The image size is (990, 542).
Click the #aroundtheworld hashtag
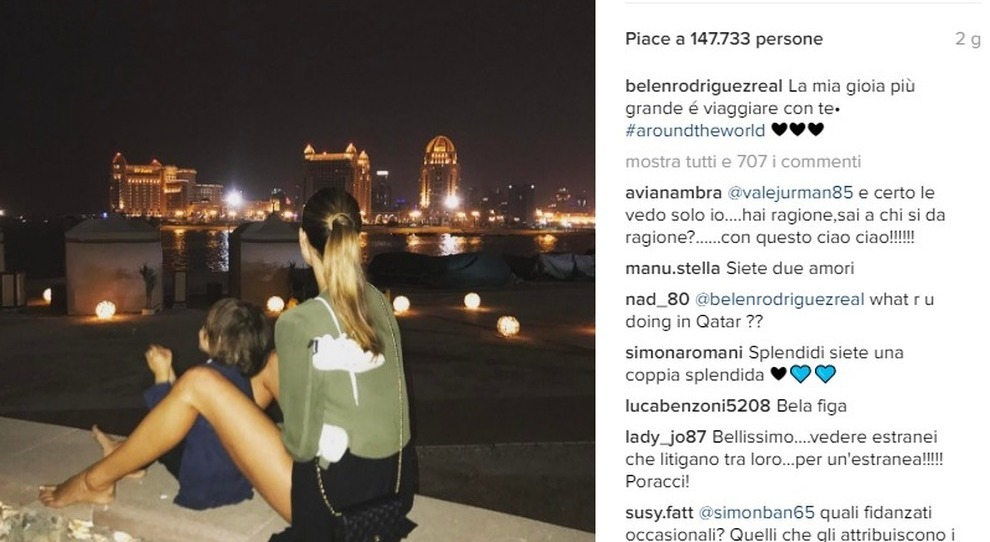click(695, 131)
